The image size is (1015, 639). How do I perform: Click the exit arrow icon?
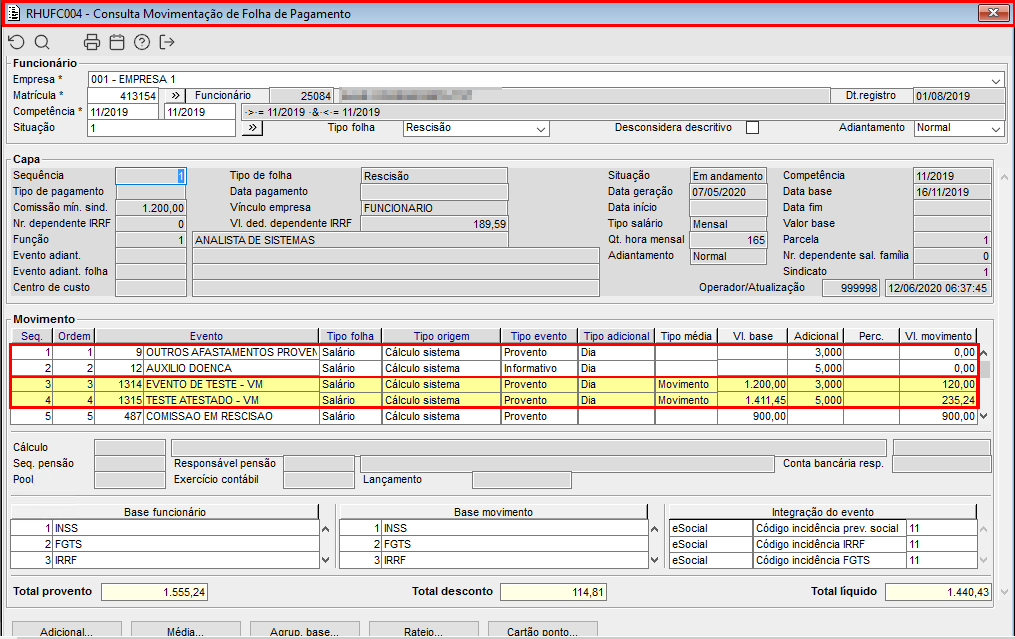click(167, 42)
